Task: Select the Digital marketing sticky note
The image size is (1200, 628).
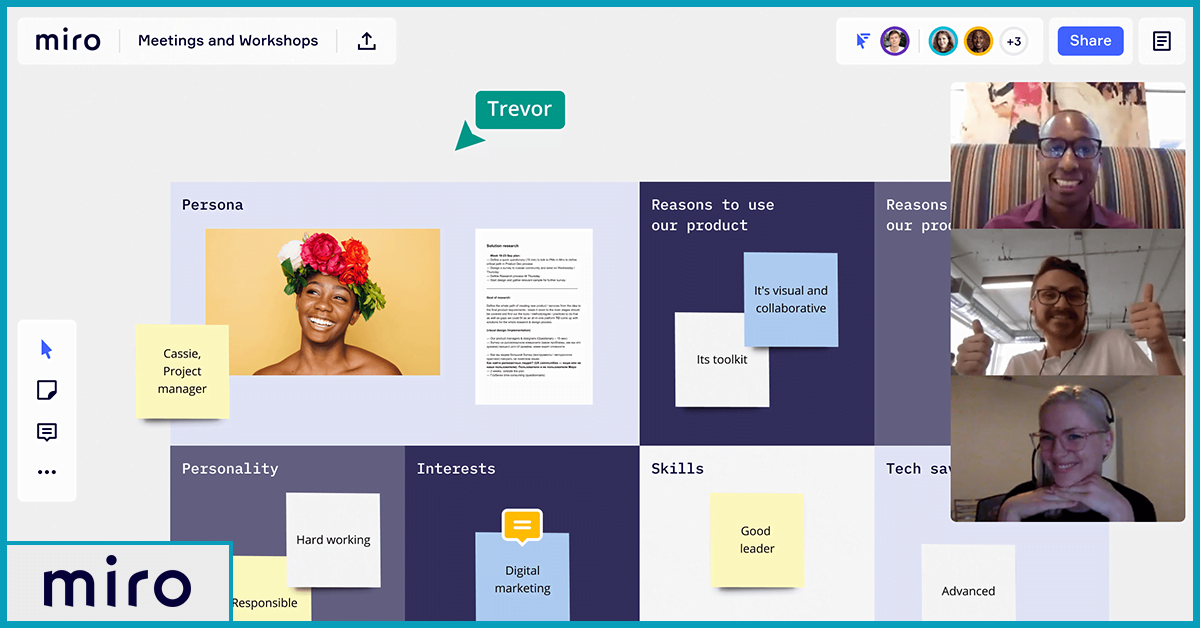Action: (x=522, y=578)
